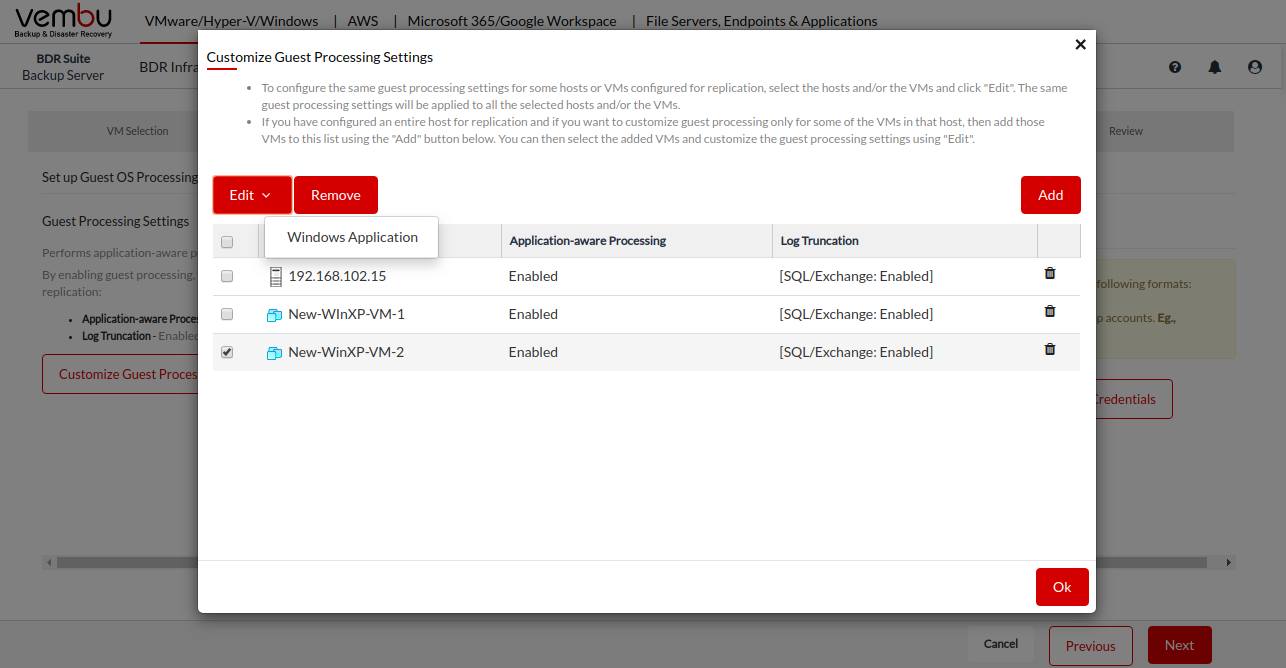Confirm with the Ok button
Viewport: 1286px width, 668px height.
pyautogui.click(x=1062, y=587)
